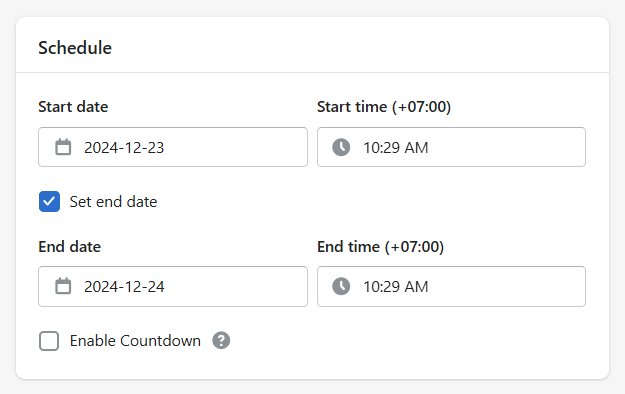Image resolution: width=625 pixels, height=394 pixels.
Task: Click the clock icon in End time field
Action: pos(341,286)
